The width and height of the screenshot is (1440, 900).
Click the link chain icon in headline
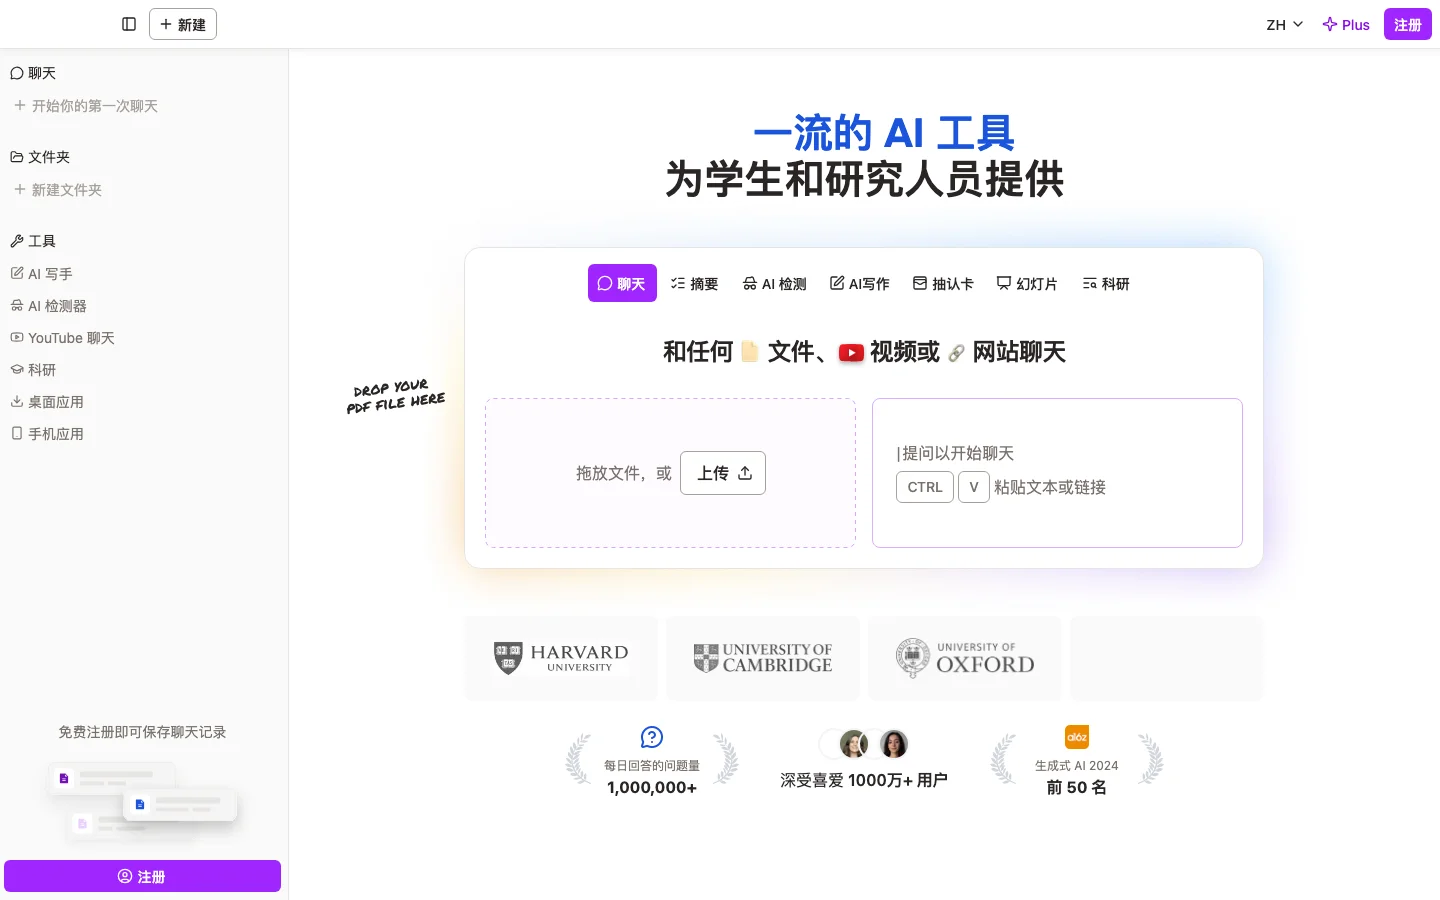coord(956,353)
